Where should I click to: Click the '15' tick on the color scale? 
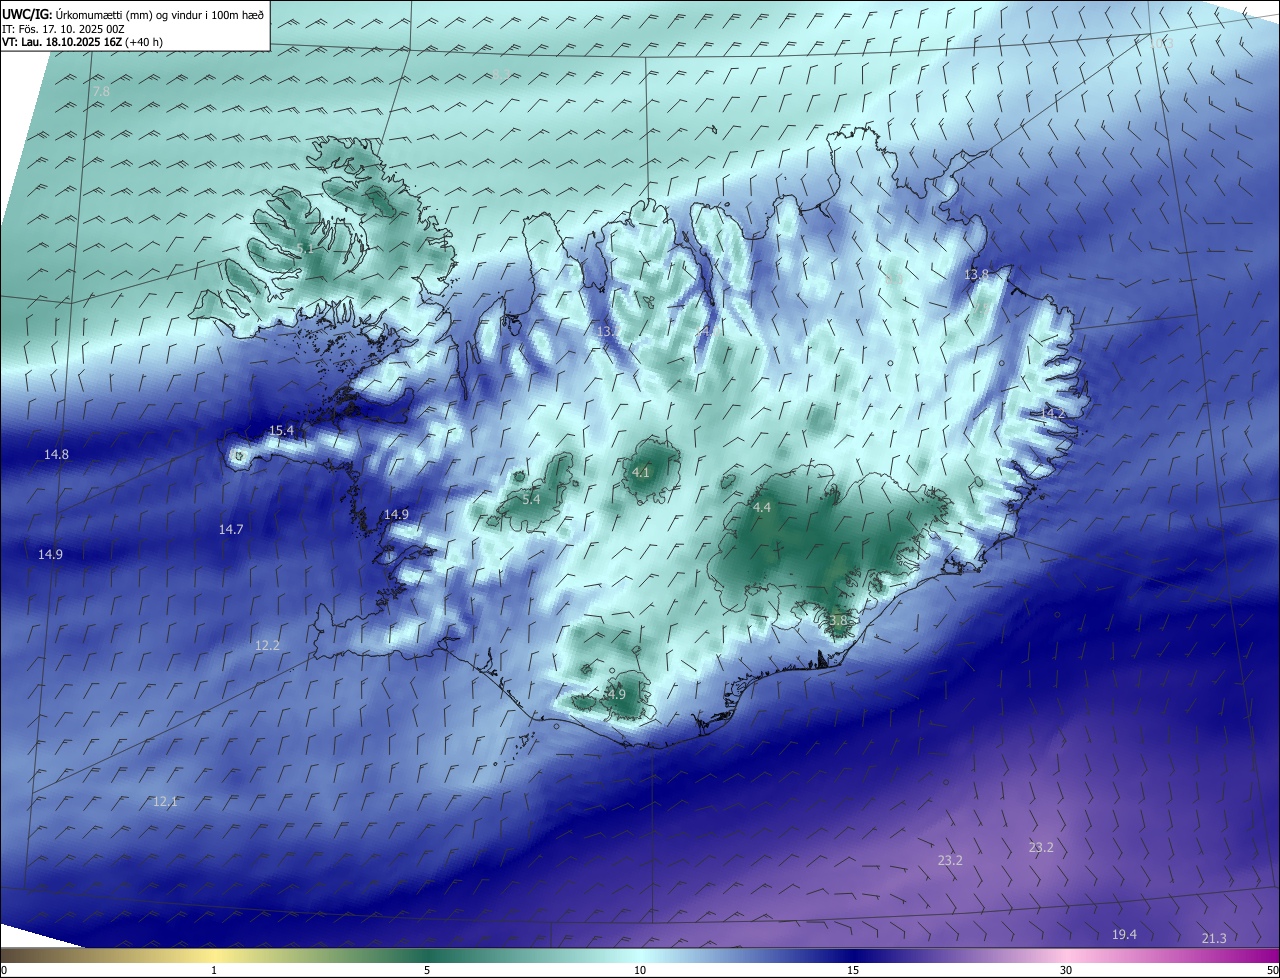click(853, 971)
